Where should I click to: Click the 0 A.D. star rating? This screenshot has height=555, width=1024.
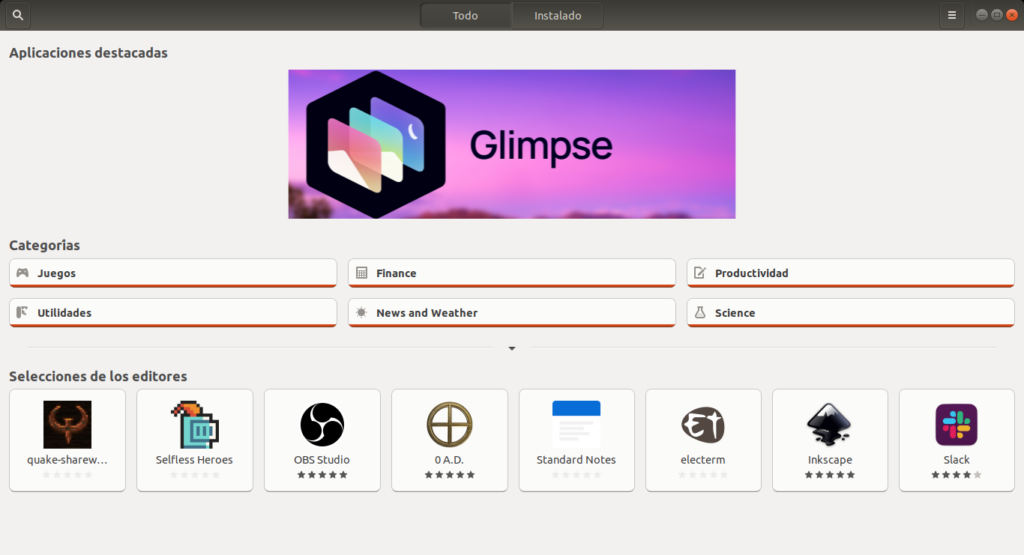point(449,475)
